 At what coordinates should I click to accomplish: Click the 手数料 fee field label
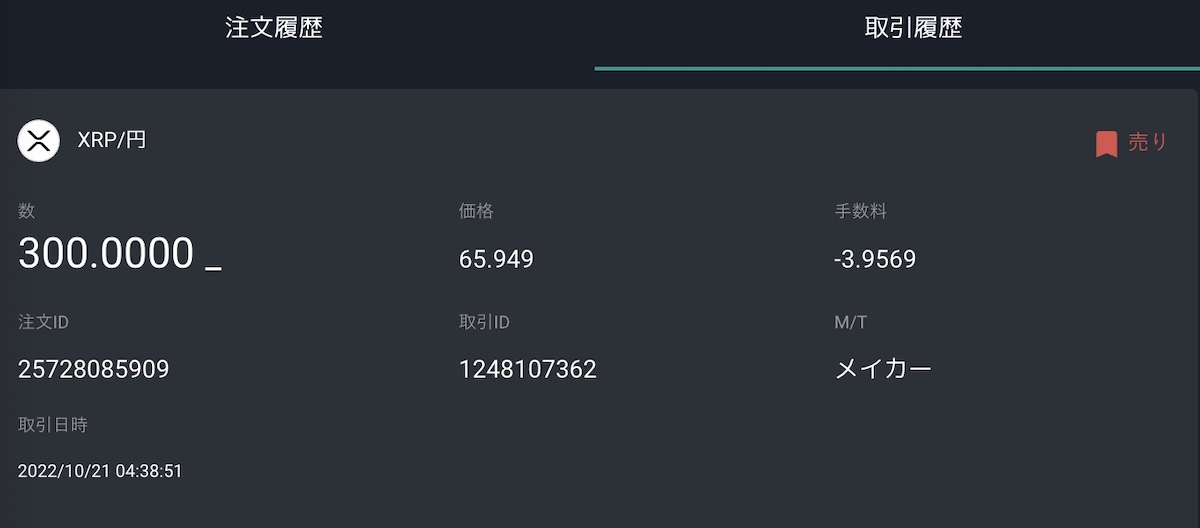pyautogui.click(x=860, y=211)
